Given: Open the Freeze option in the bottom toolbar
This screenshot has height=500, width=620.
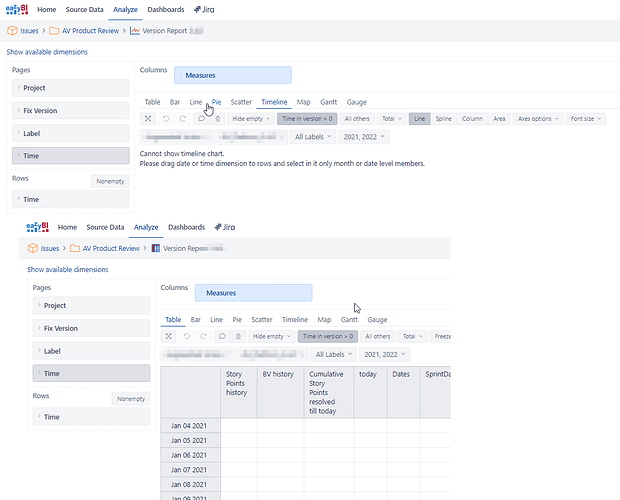Looking at the screenshot, I should coord(440,336).
